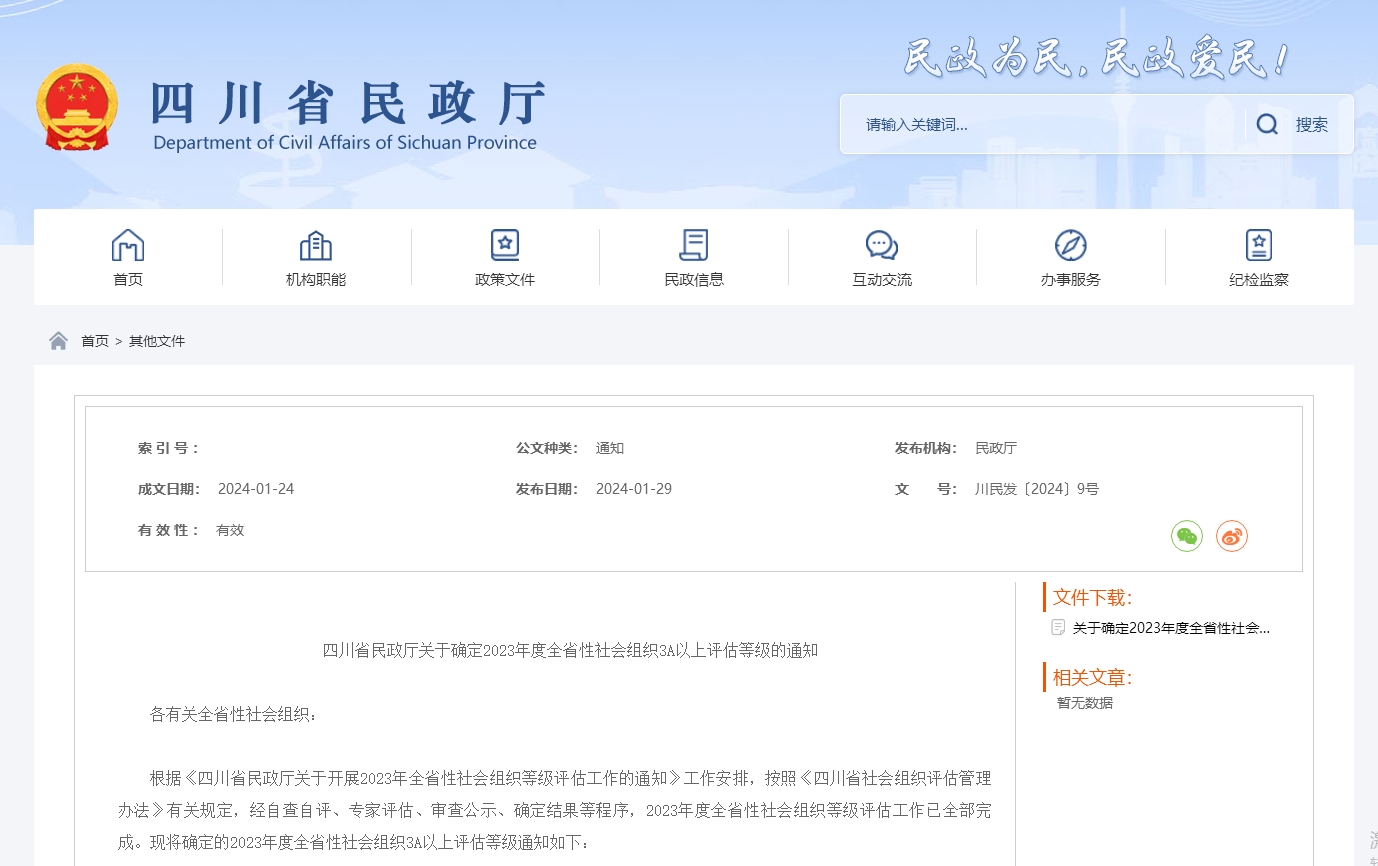Click the search magnifier icon
Image resolution: width=1378 pixels, height=866 pixels.
point(1266,123)
